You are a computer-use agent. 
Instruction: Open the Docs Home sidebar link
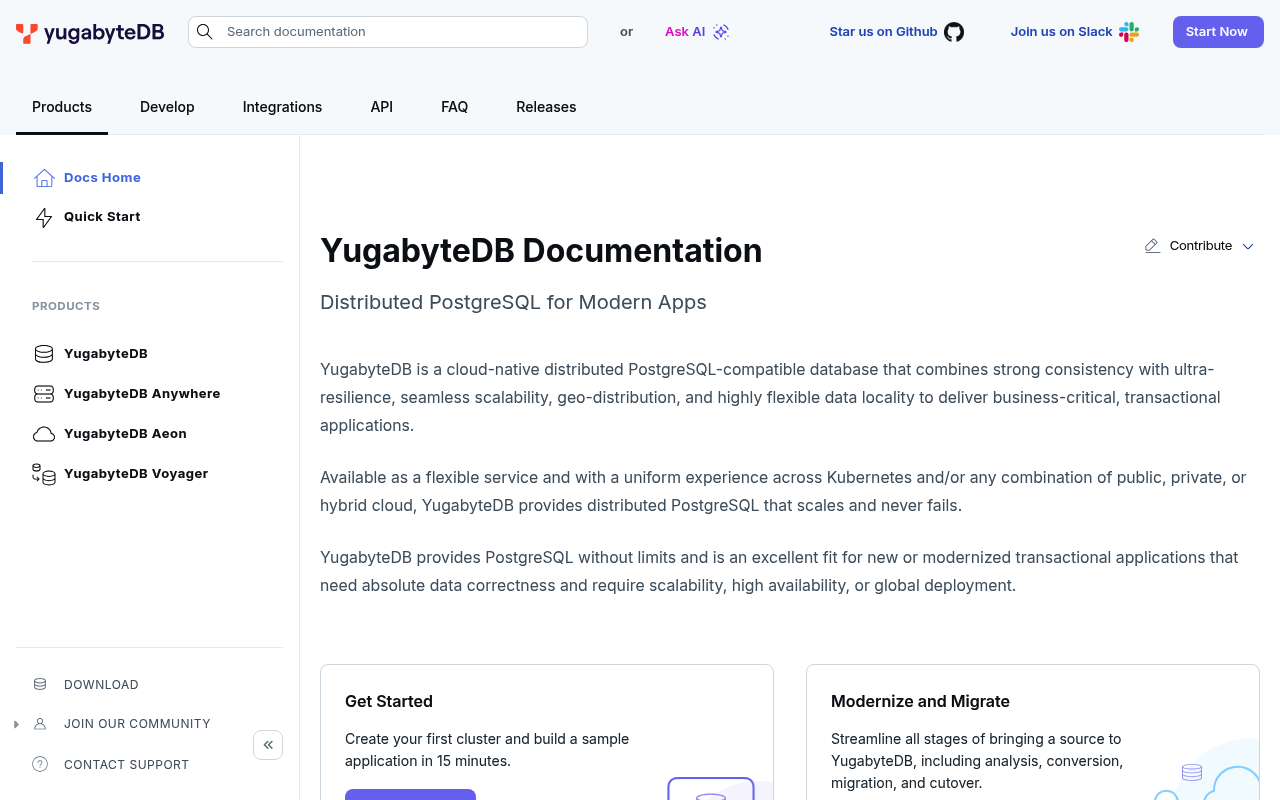click(102, 178)
